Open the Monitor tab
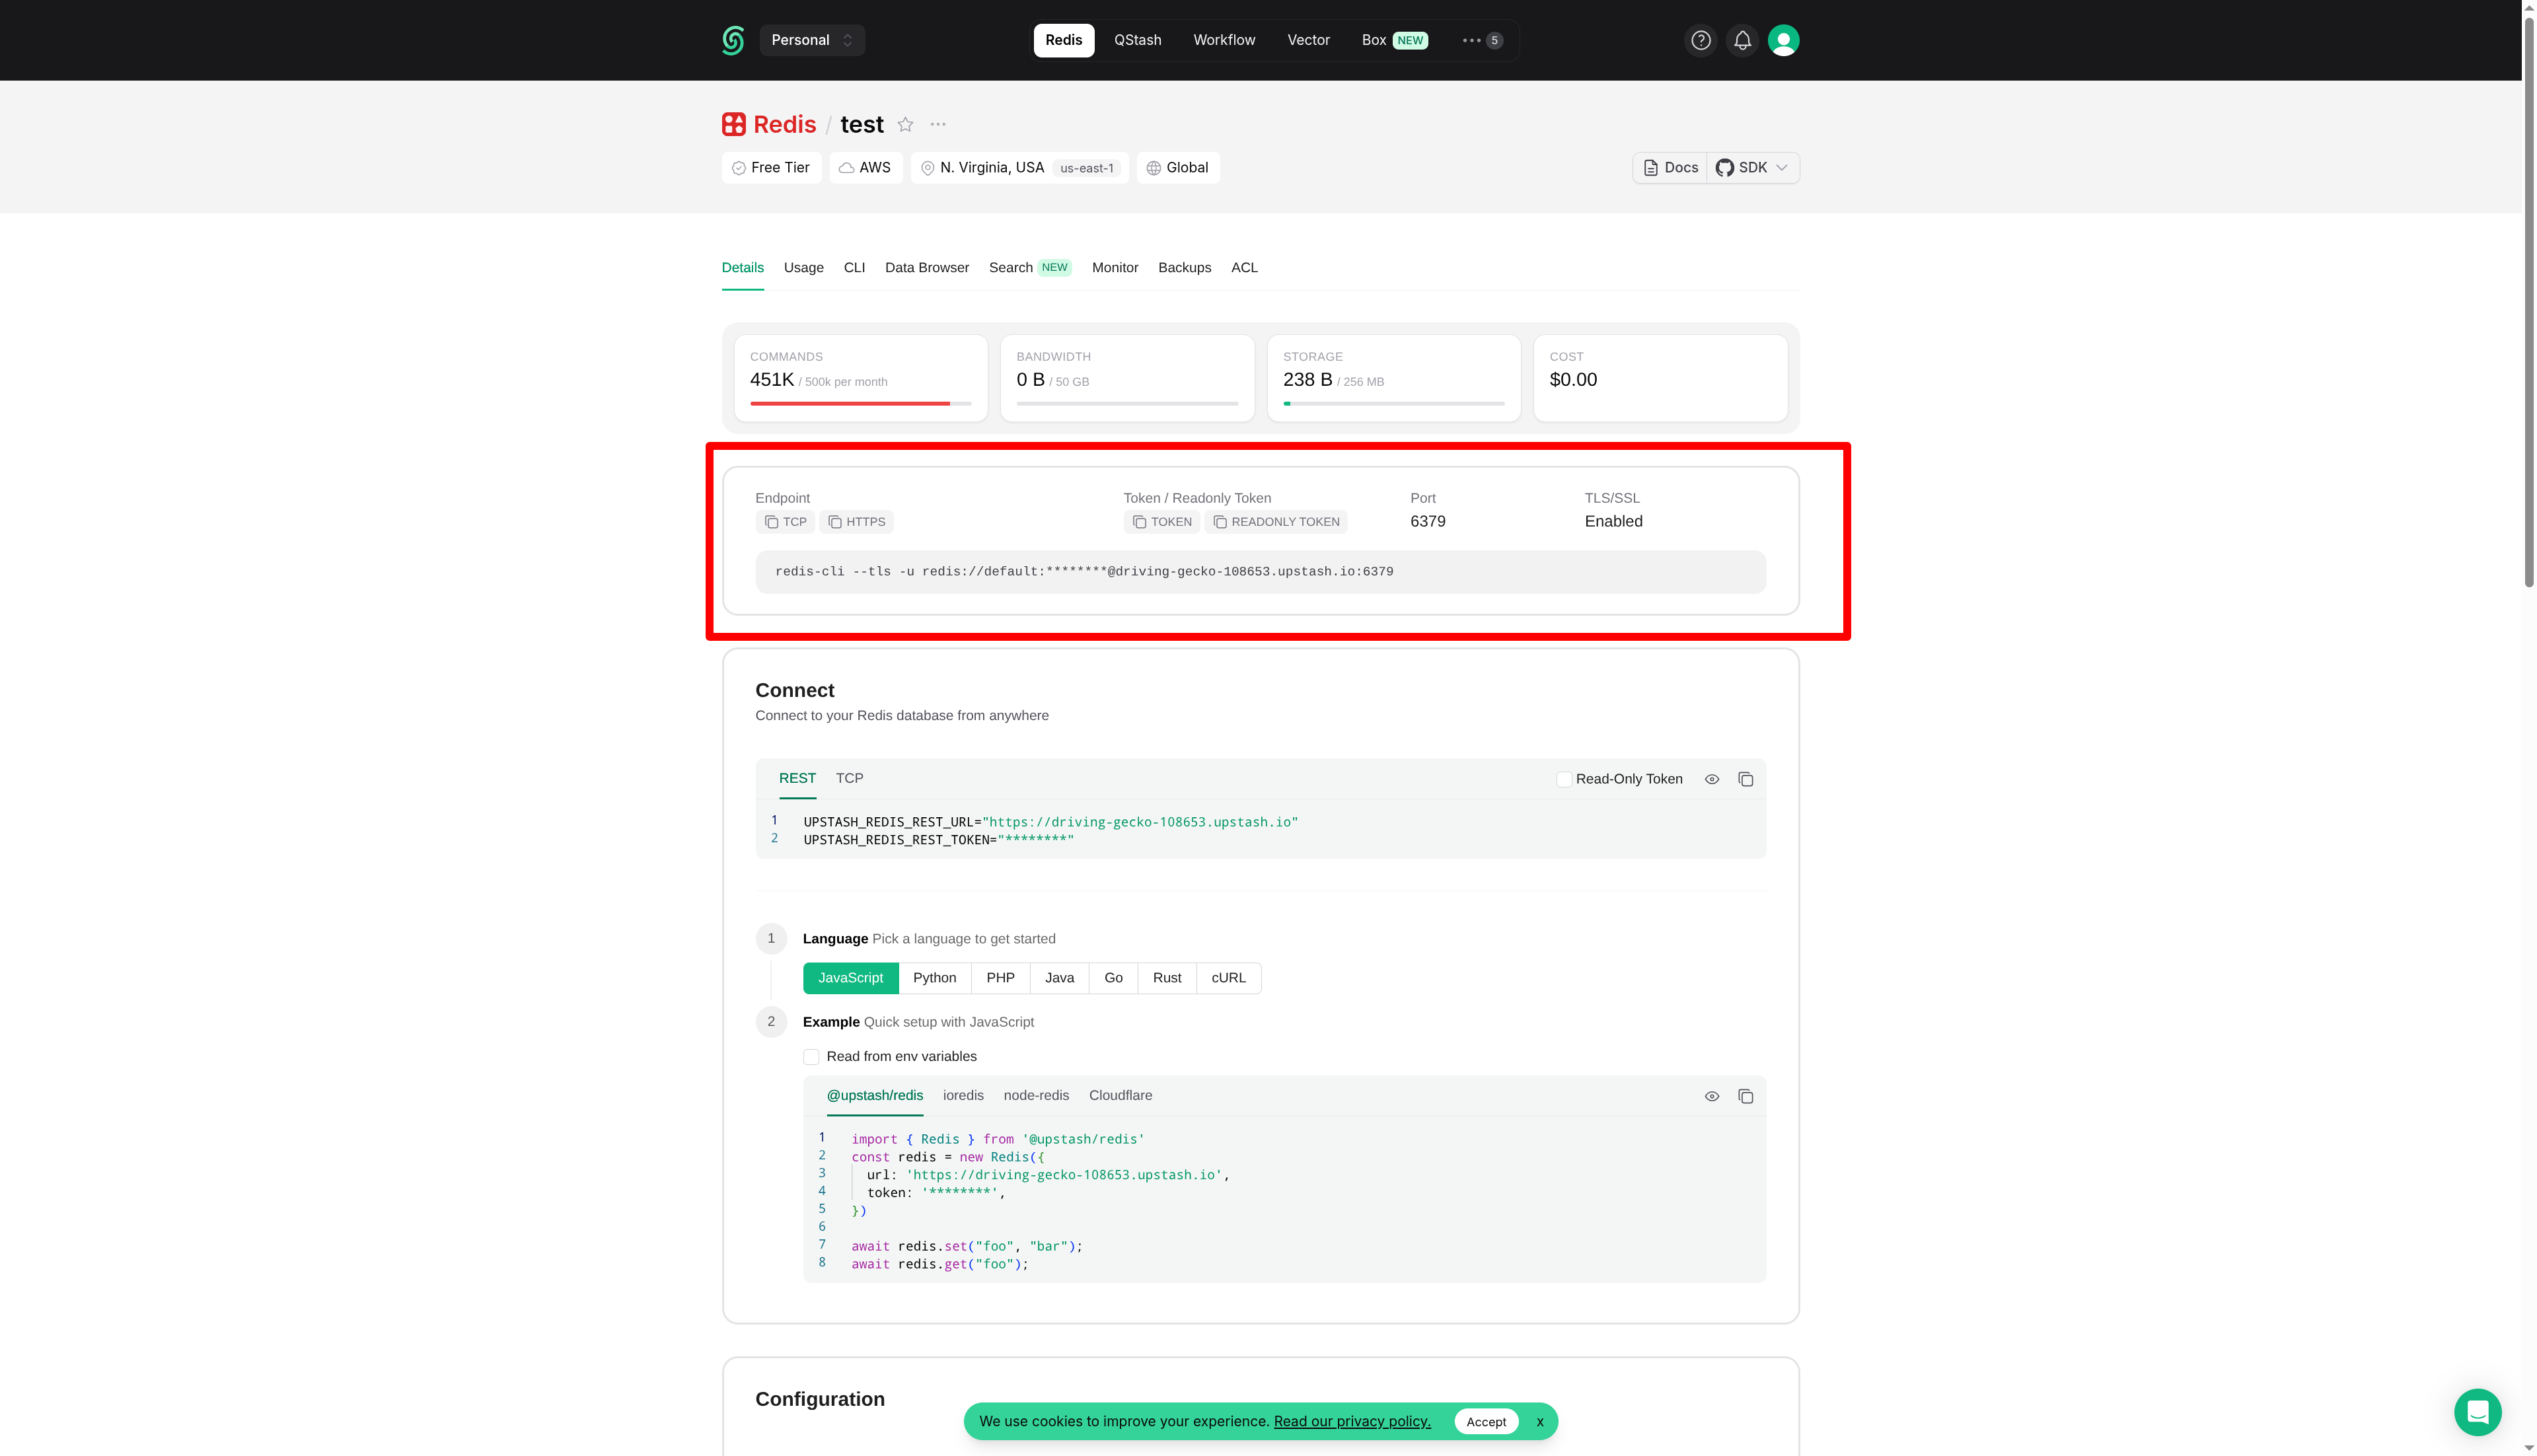The image size is (2537, 1456). coord(1115,267)
